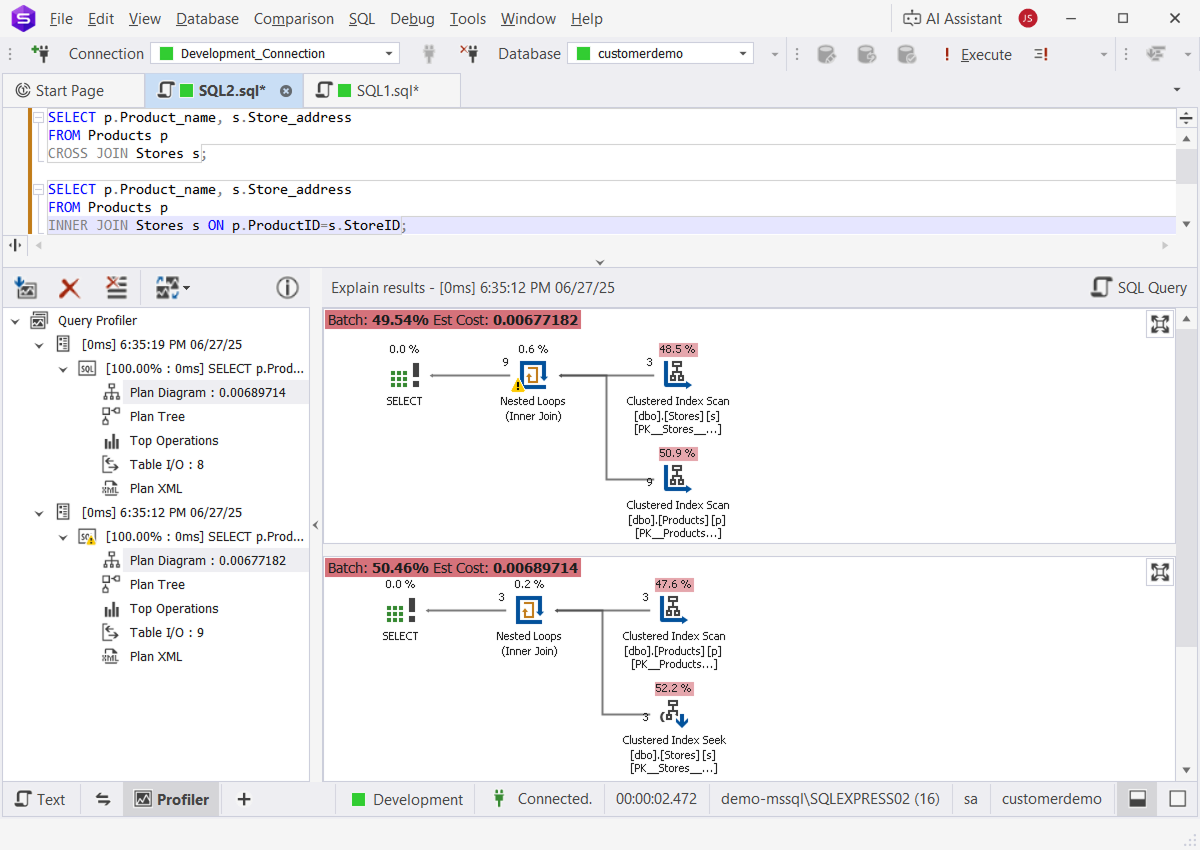Collapse the Query Profiler tree node
The height and width of the screenshot is (850, 1200).
[x=16, y=321]
